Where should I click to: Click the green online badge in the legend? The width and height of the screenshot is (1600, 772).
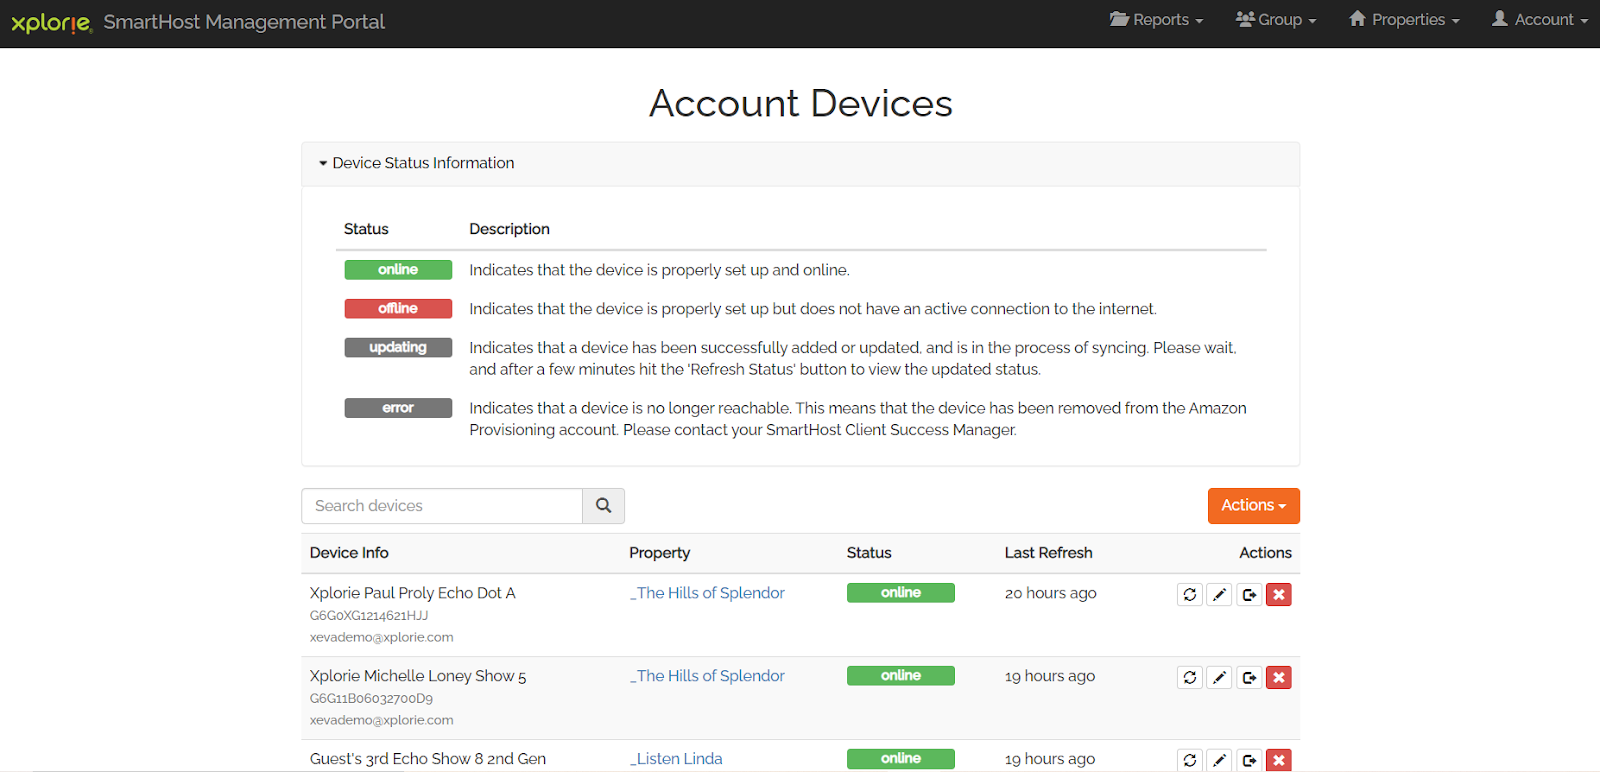398,270
